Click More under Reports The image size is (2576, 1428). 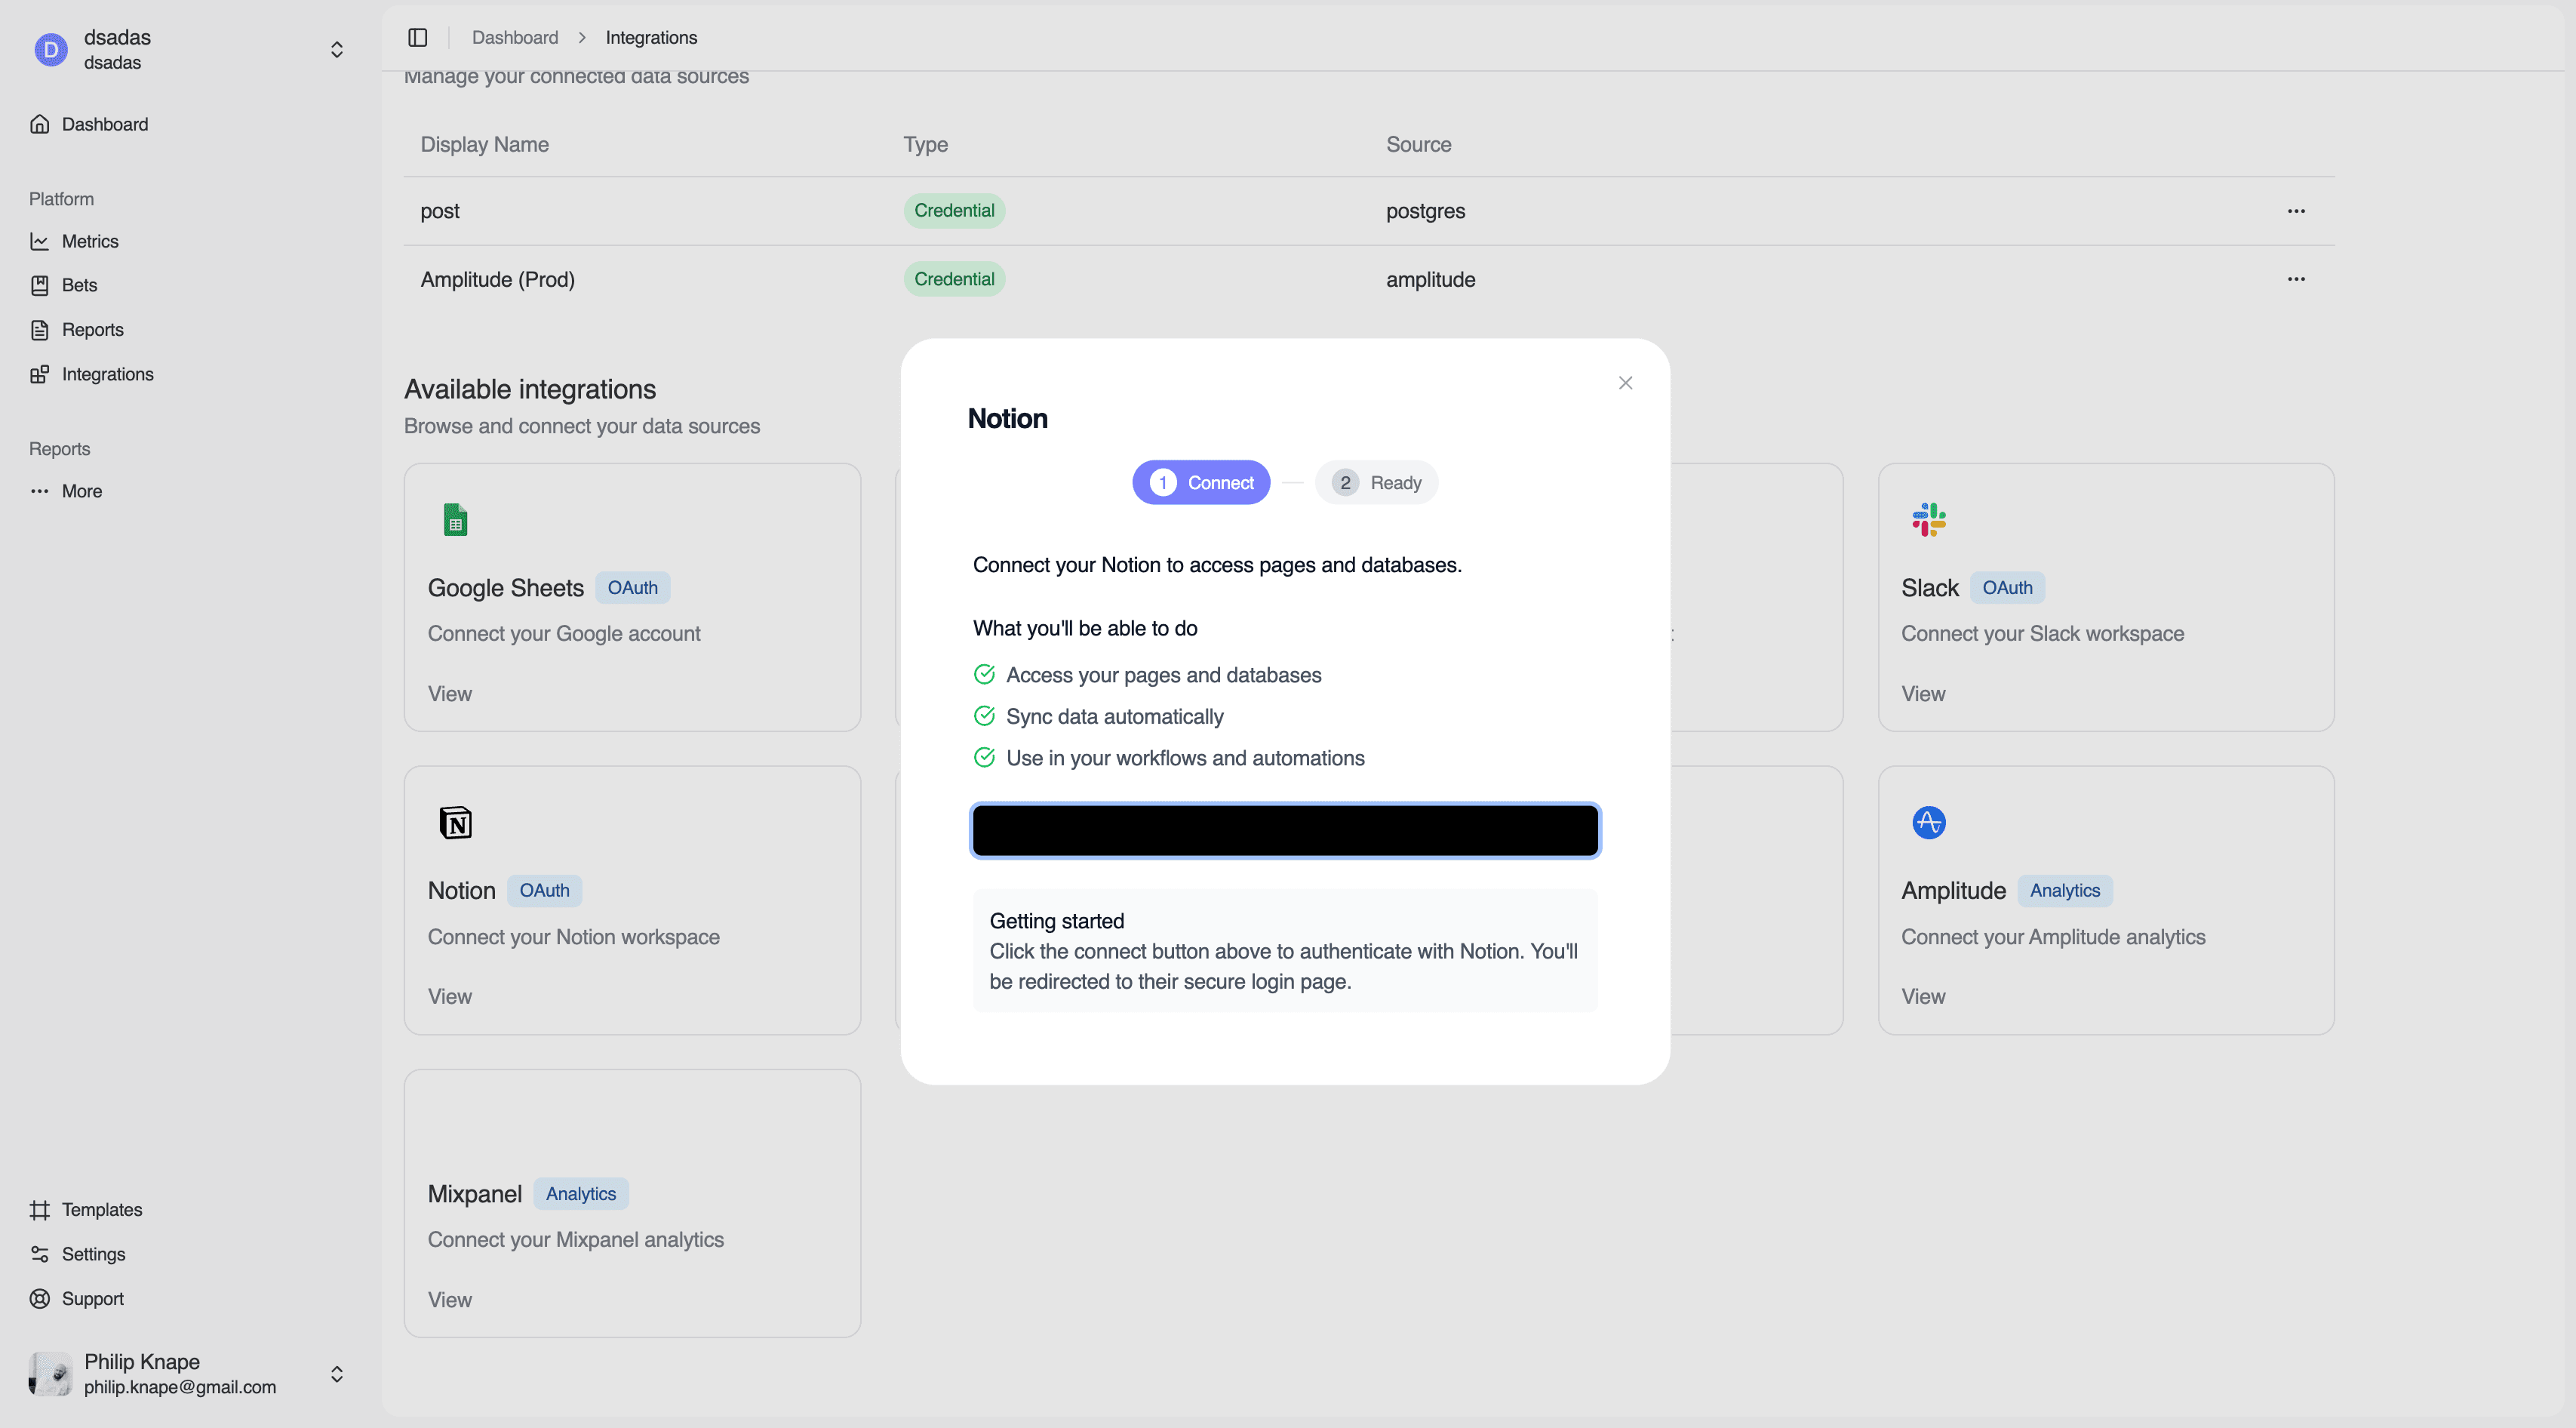point(81,491)
